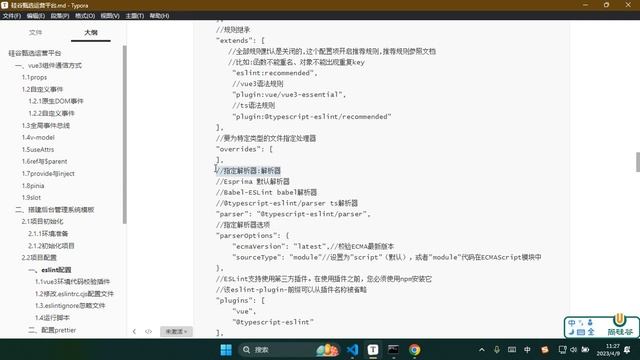Click the "overrides": [ code line
Image resolution: width=640 pixels, height=360 pixels.
244,149
